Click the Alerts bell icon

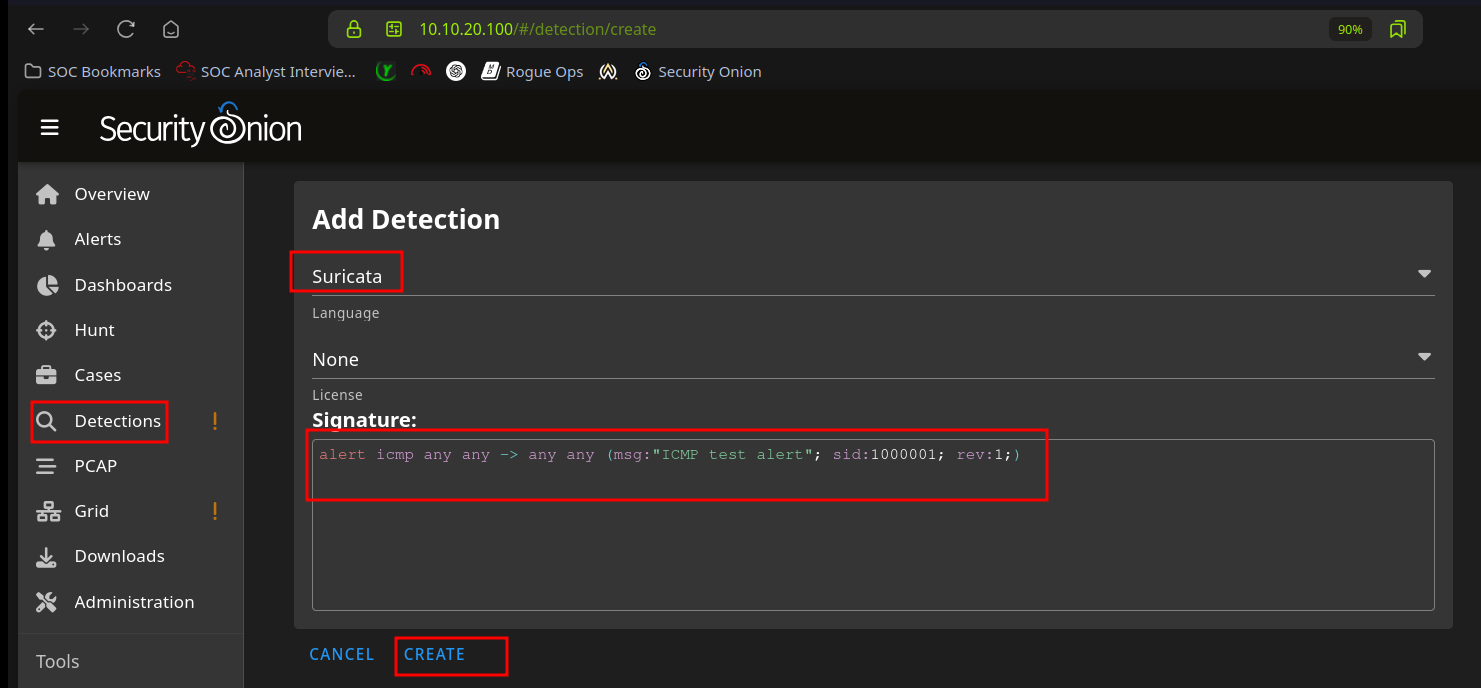coord(47,240)
